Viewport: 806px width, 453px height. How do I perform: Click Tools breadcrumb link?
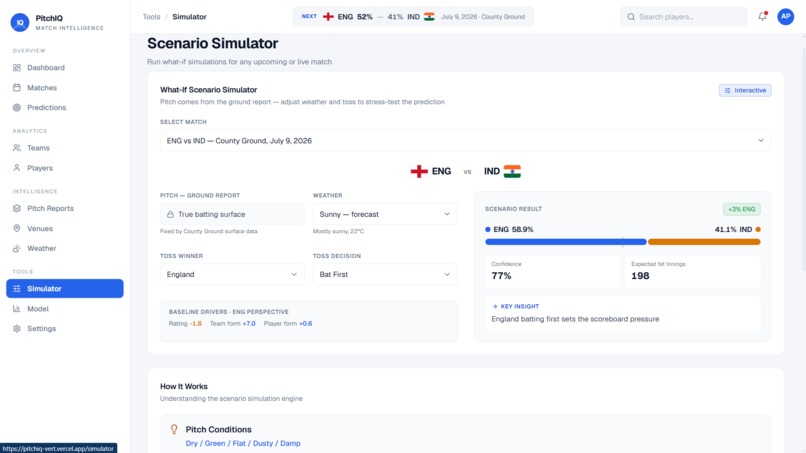click(x=151, y=16)
